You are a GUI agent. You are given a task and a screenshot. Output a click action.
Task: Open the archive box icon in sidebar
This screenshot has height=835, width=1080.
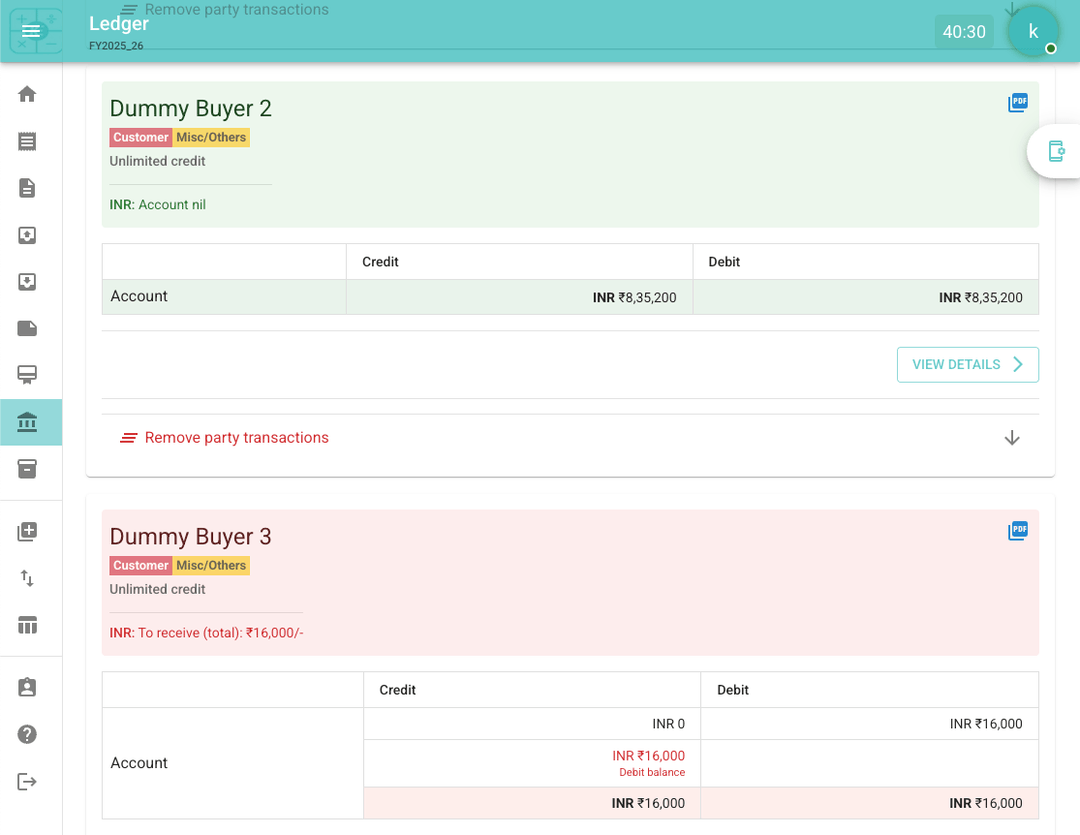pyautogui.click(x=27, y=469)
